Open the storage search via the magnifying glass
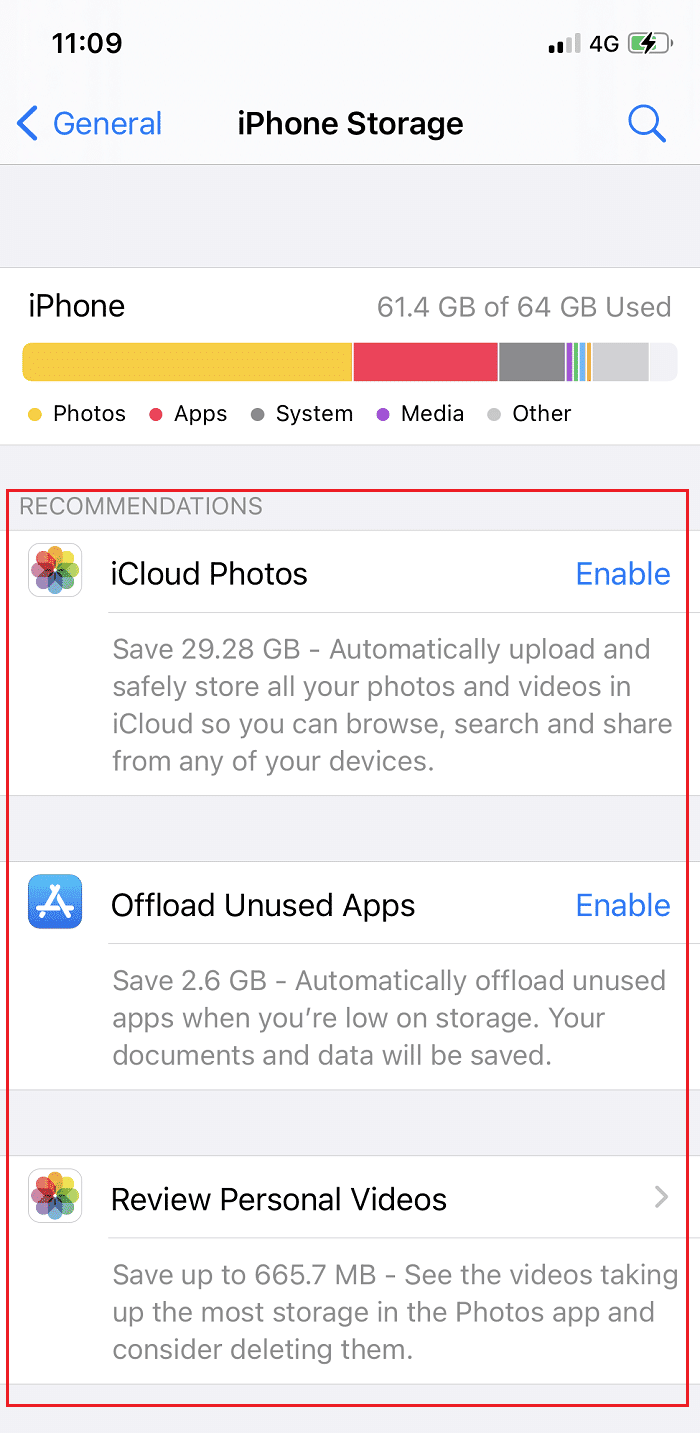The image size is (700, 1433). 647,123
